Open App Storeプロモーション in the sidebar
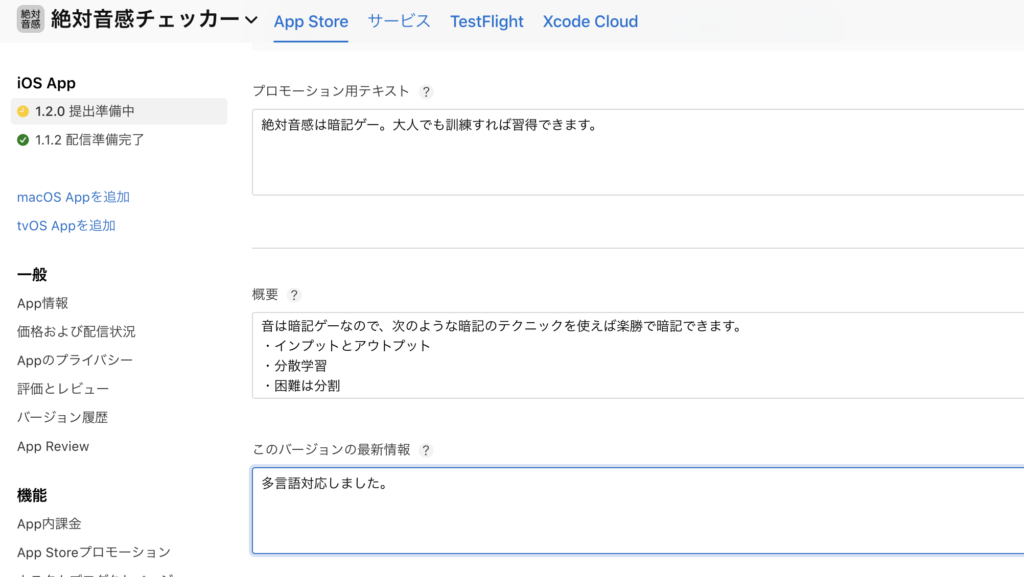Image resolution: width=1024 pixels, height=577 pixels. (x=94, y=552)
